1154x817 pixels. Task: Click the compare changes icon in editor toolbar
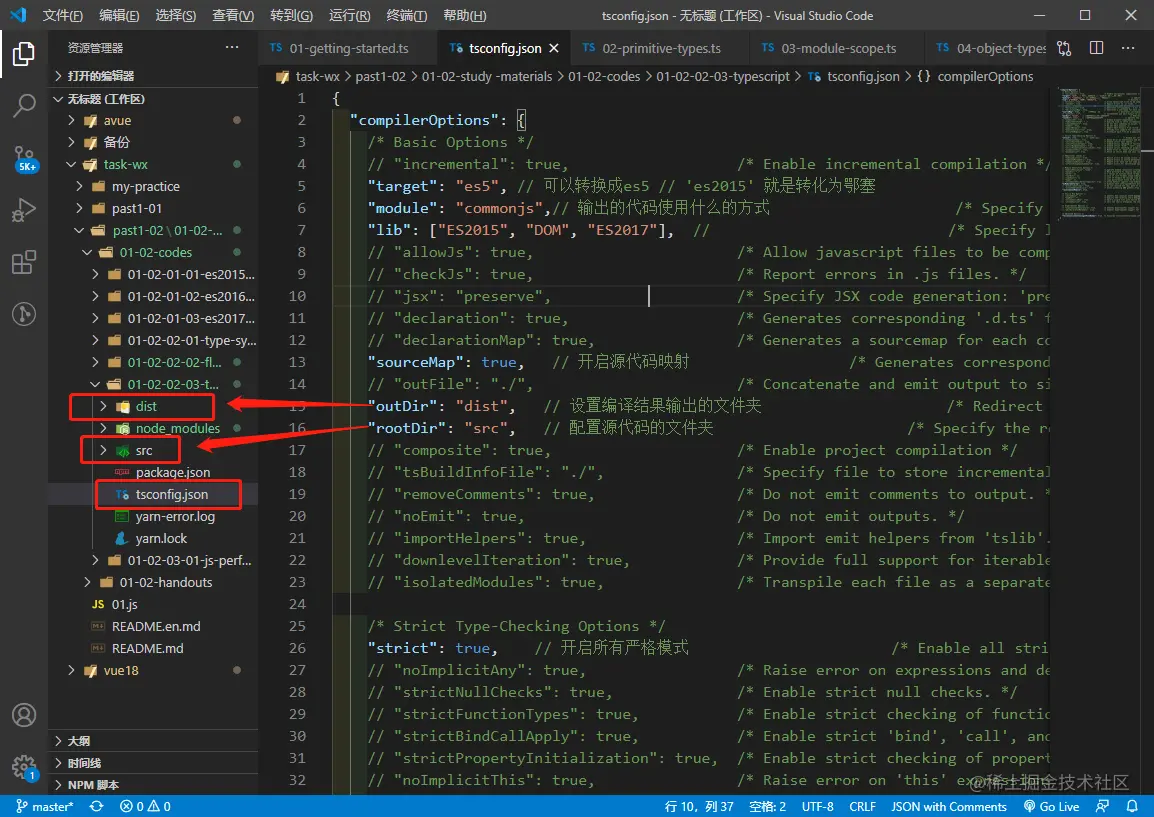(x=1064, y=48)
